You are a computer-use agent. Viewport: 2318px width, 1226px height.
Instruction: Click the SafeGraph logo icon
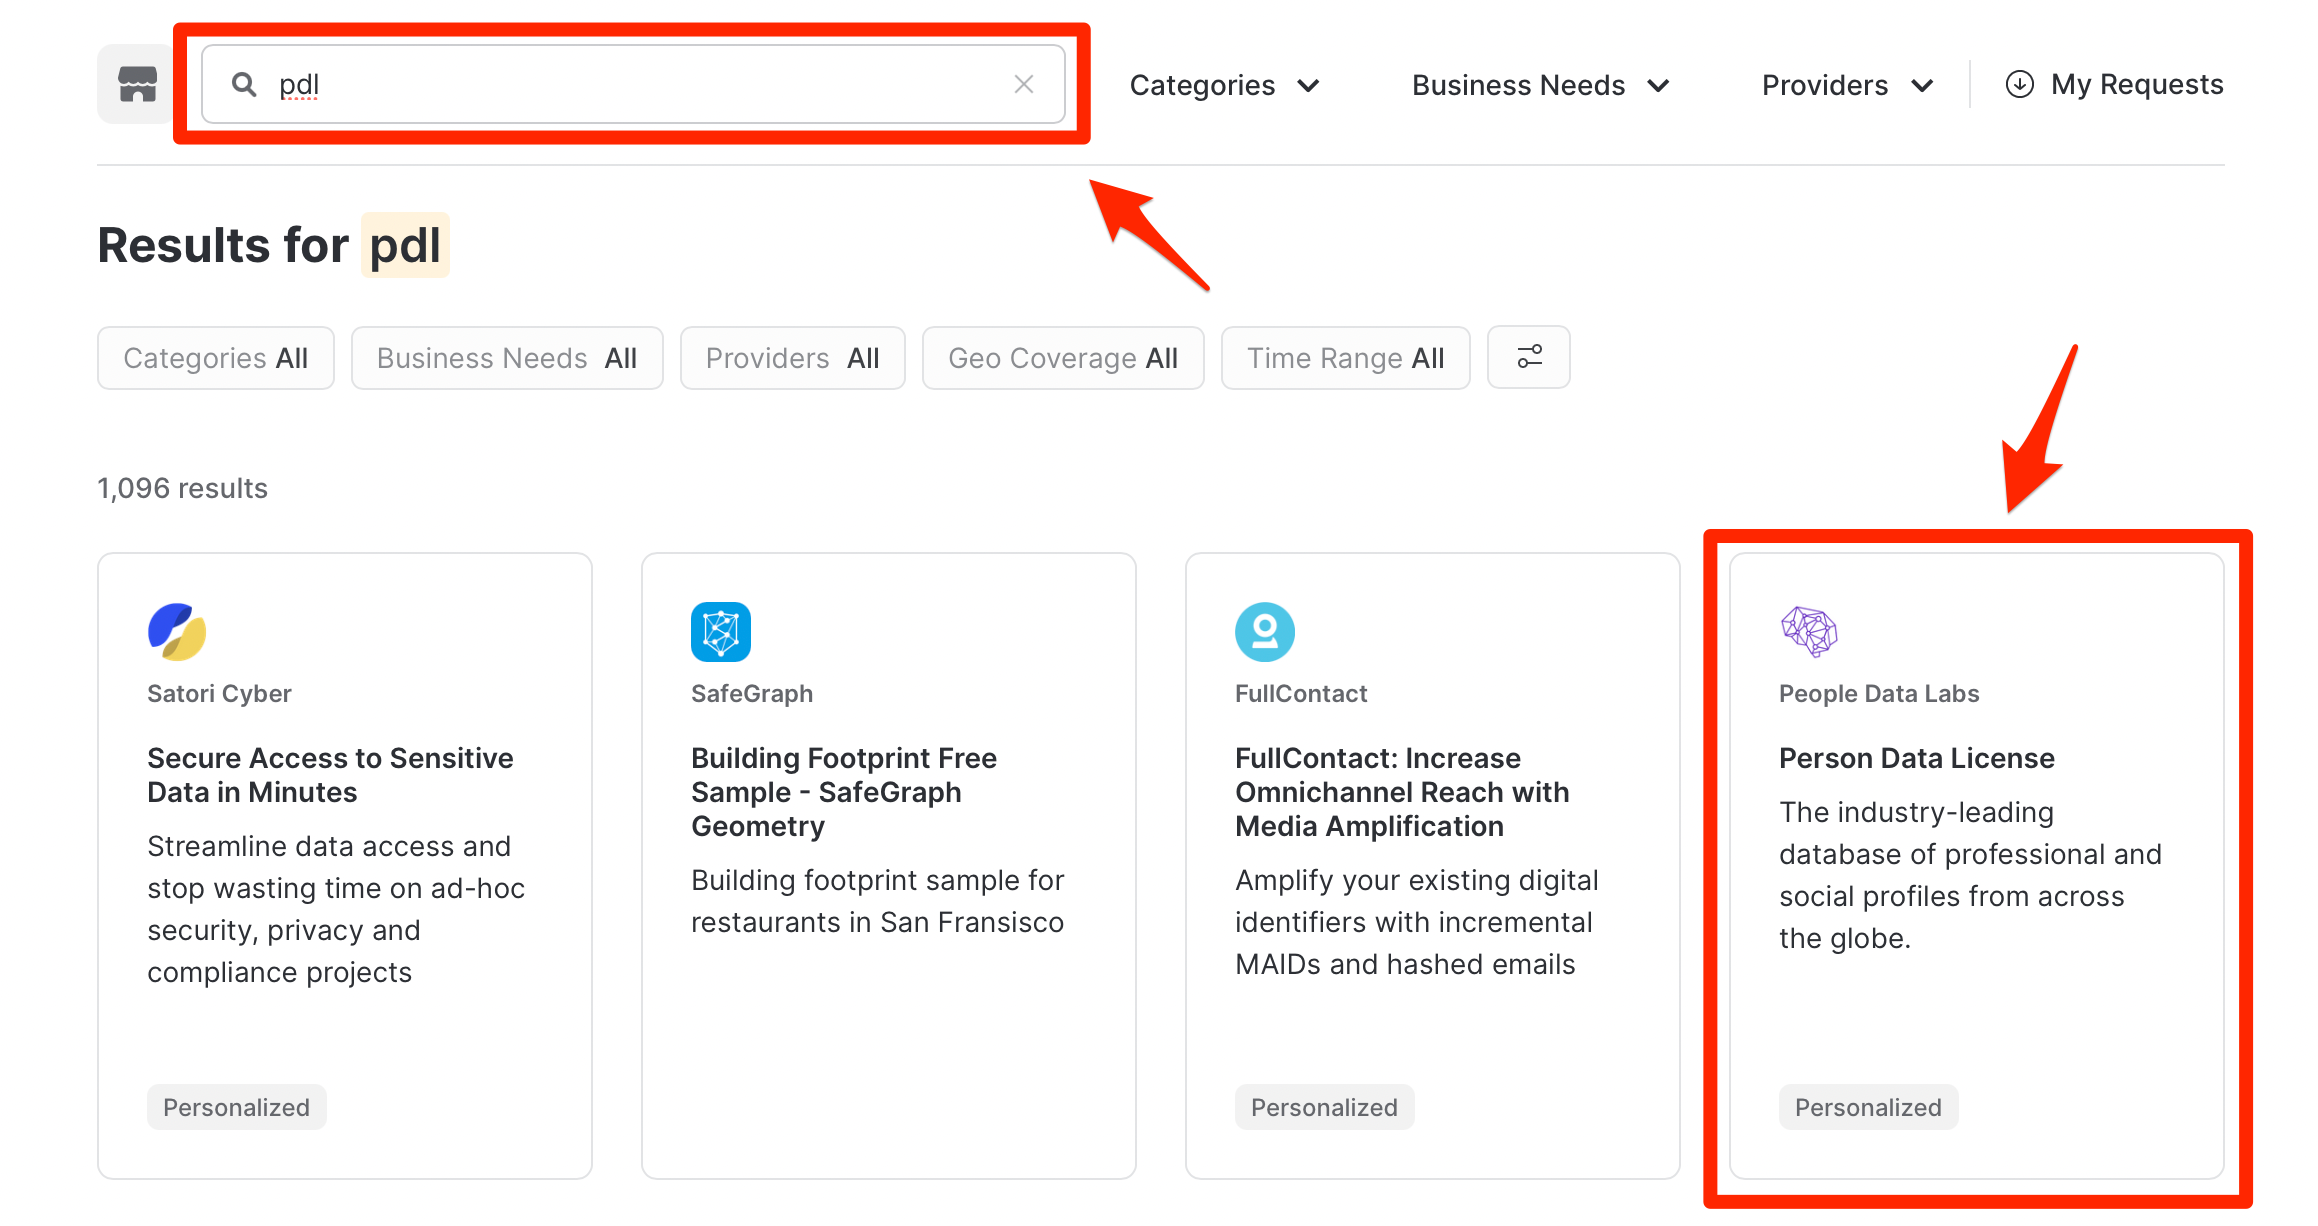tap(720, 631)
